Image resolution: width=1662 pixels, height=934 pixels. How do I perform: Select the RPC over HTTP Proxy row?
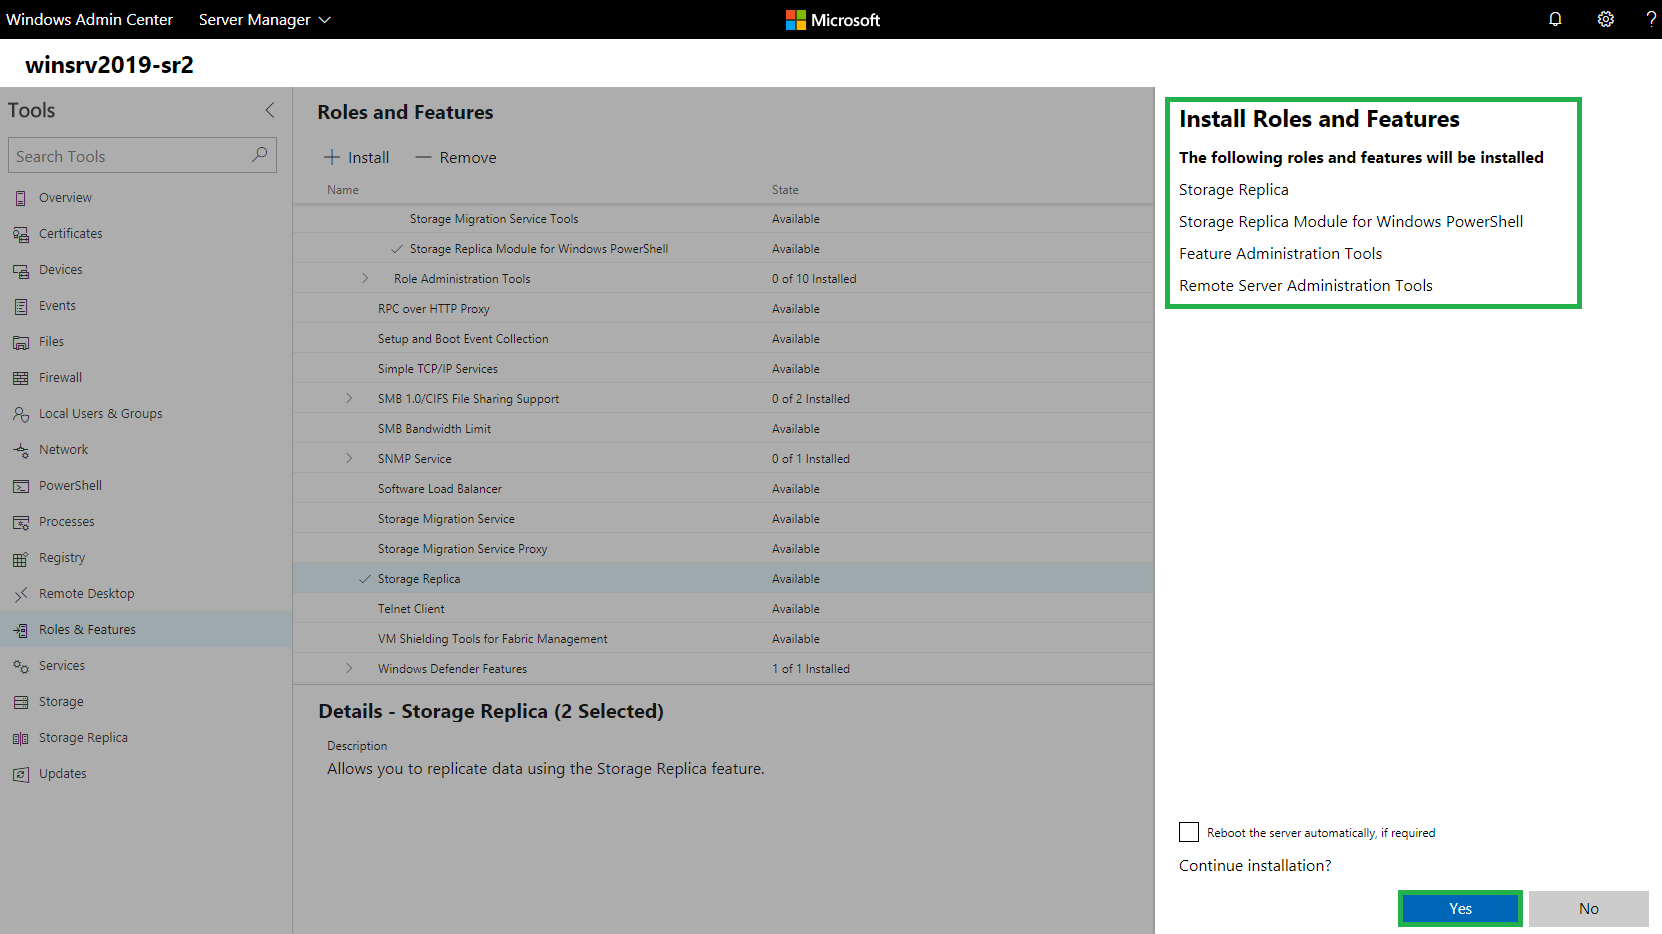tap(723, 309)
